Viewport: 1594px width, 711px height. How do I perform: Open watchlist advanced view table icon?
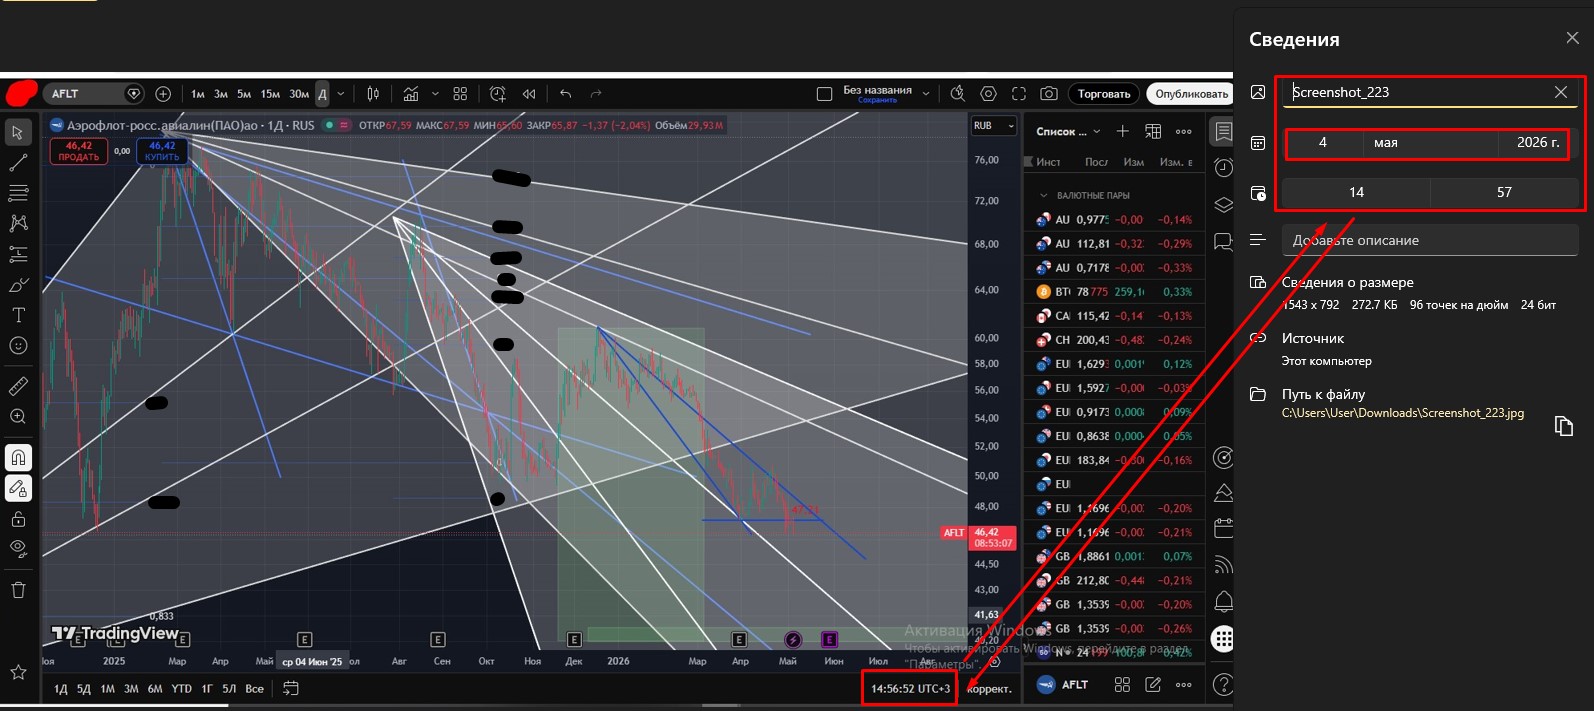pos(1153,131)
